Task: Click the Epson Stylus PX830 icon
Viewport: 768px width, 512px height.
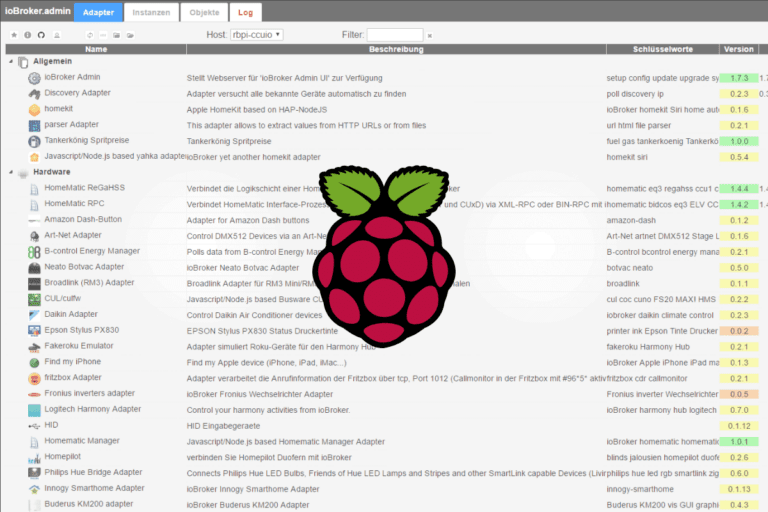Action: [x=34, y=331]
